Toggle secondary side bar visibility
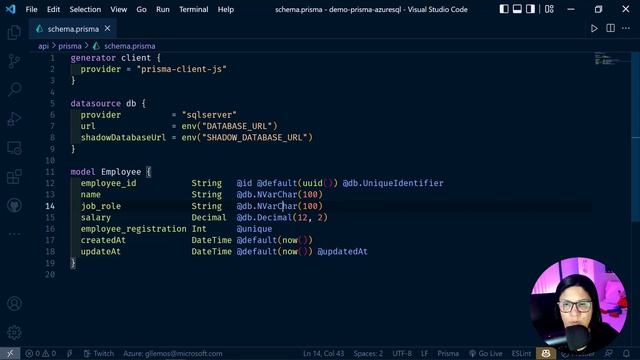This screenshot has height=360, width=640. (x=530, y=9)
